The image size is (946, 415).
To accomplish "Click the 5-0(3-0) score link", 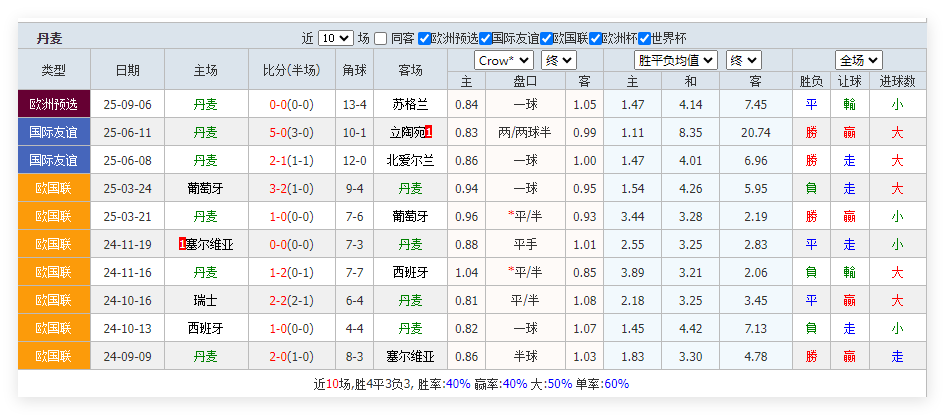I will coord(291,132).
